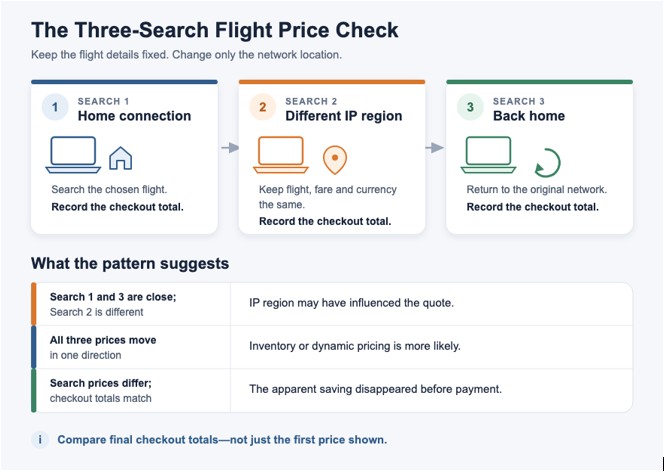
Task: Click the info icon beside Compare final checkout totals
Action: (x=40, y=439)
